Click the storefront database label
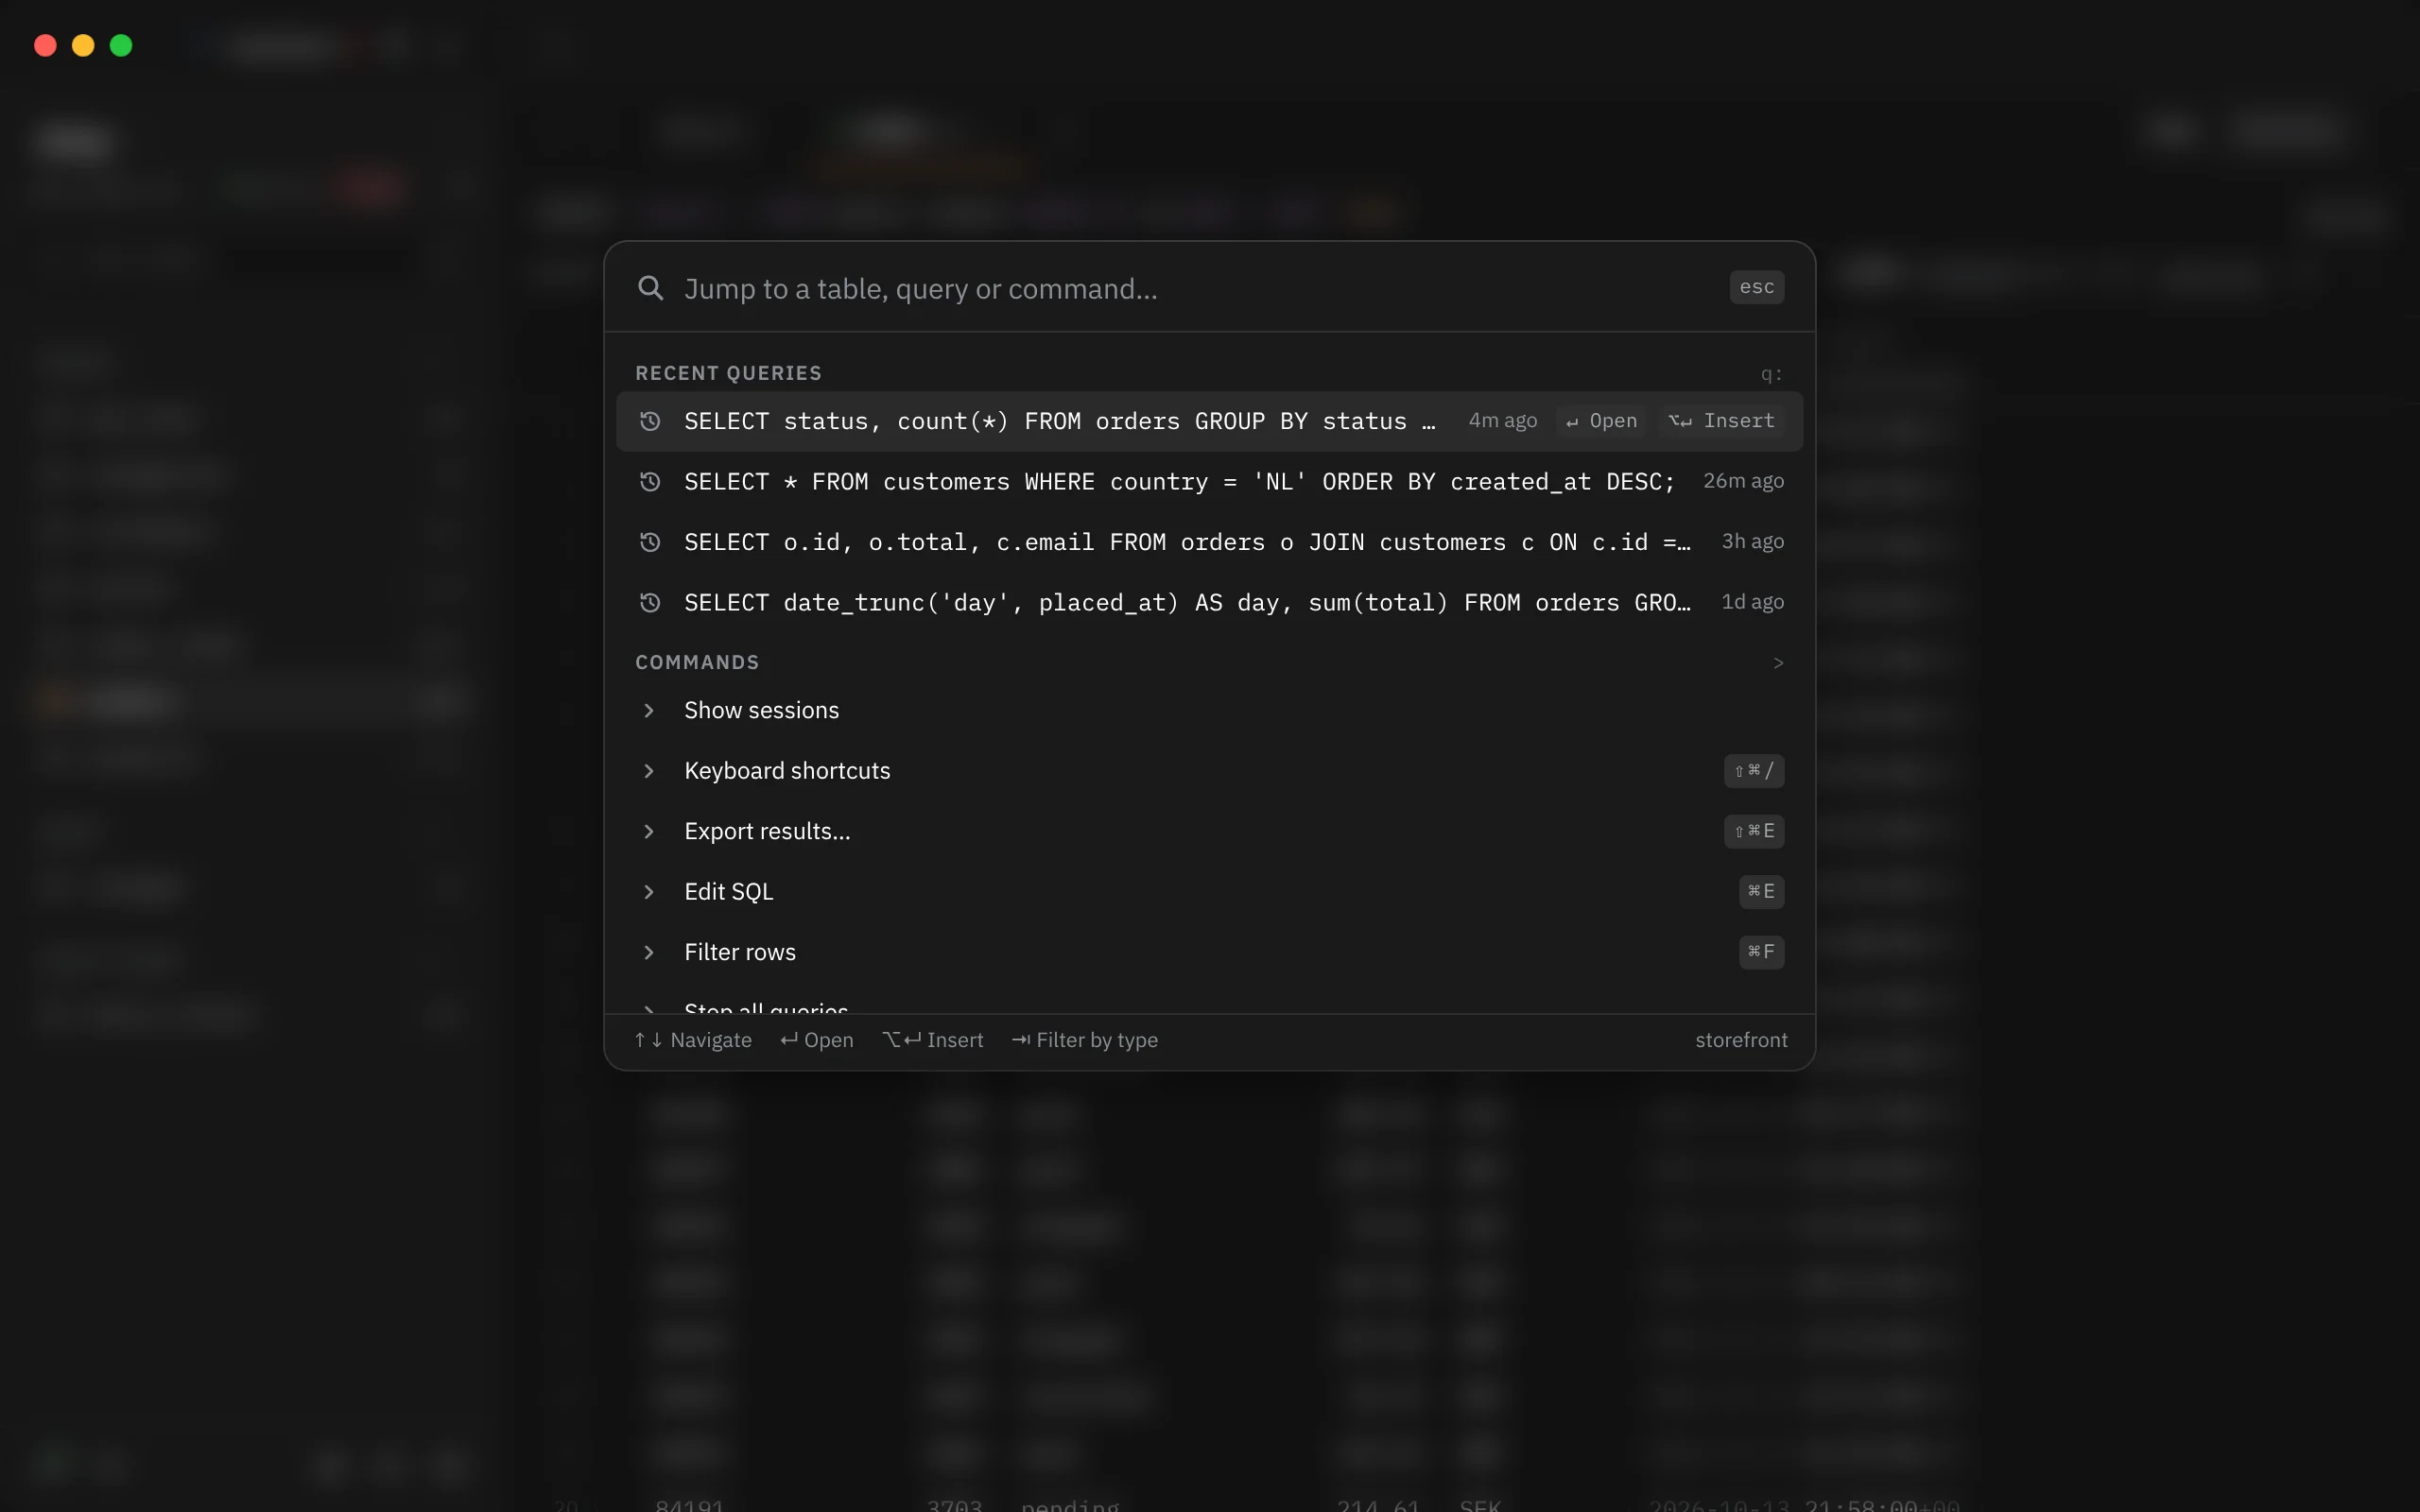This screenshot has width=2420, height=1512. click(1741, 1040)
